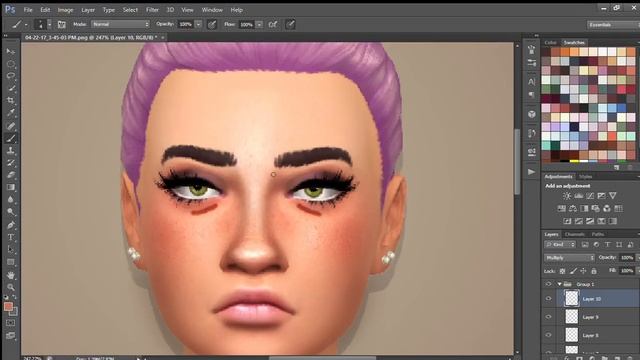This screenshot has height=360, width=640.
Task: Add a Brightness/Contrast adjustment
Action: pyautogui.click(x=567, y=196)
